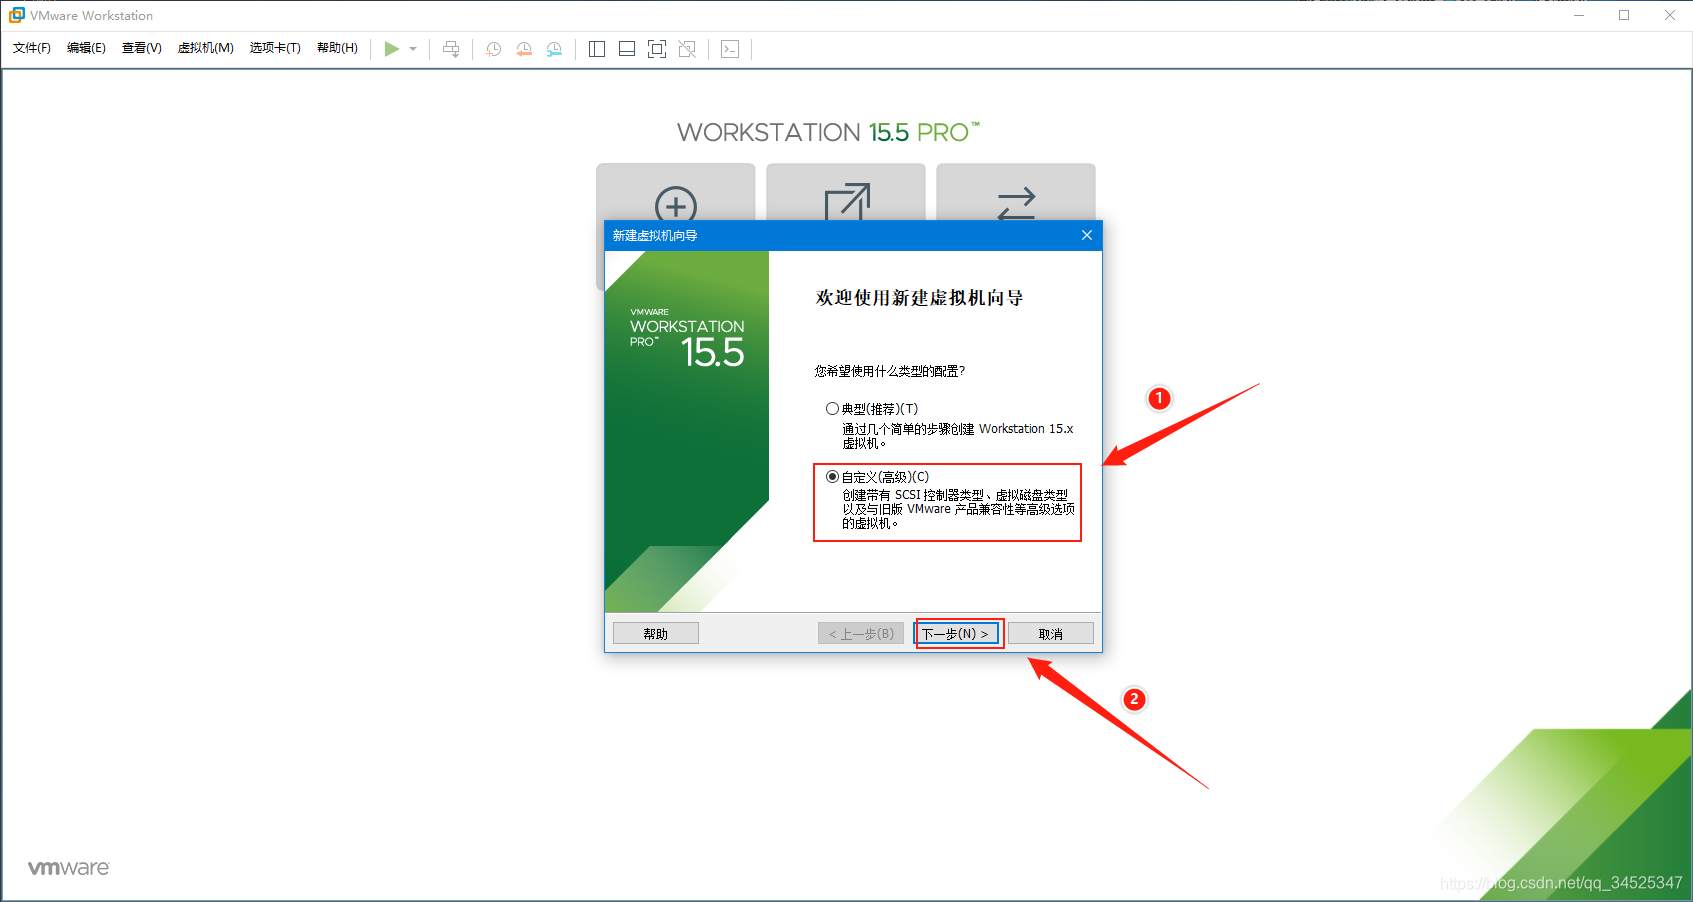Viewport: 1693px width, 902px height.
Task: Open the 选项卡(T) menu
Action: pos(275,48)
